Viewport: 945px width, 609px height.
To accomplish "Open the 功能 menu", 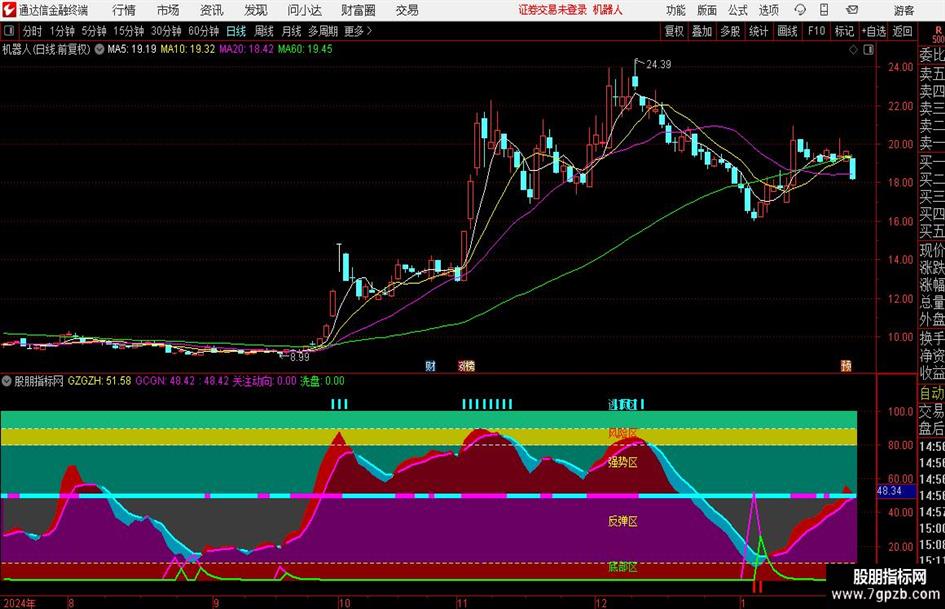I will pos(676,10).
